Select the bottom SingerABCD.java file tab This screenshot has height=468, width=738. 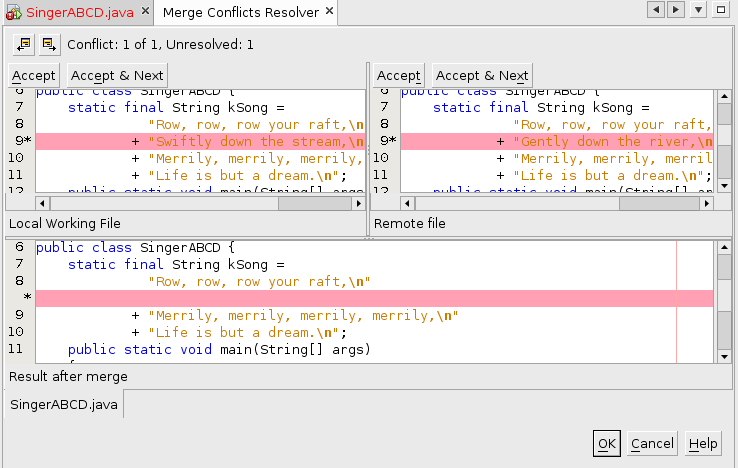coord(64,405)
